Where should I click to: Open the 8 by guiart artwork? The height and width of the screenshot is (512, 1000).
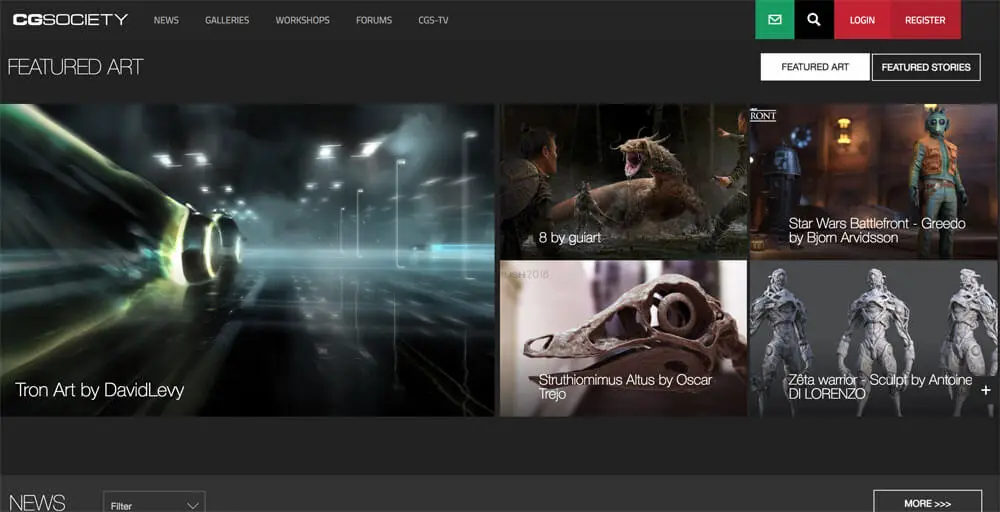(623, 181)
